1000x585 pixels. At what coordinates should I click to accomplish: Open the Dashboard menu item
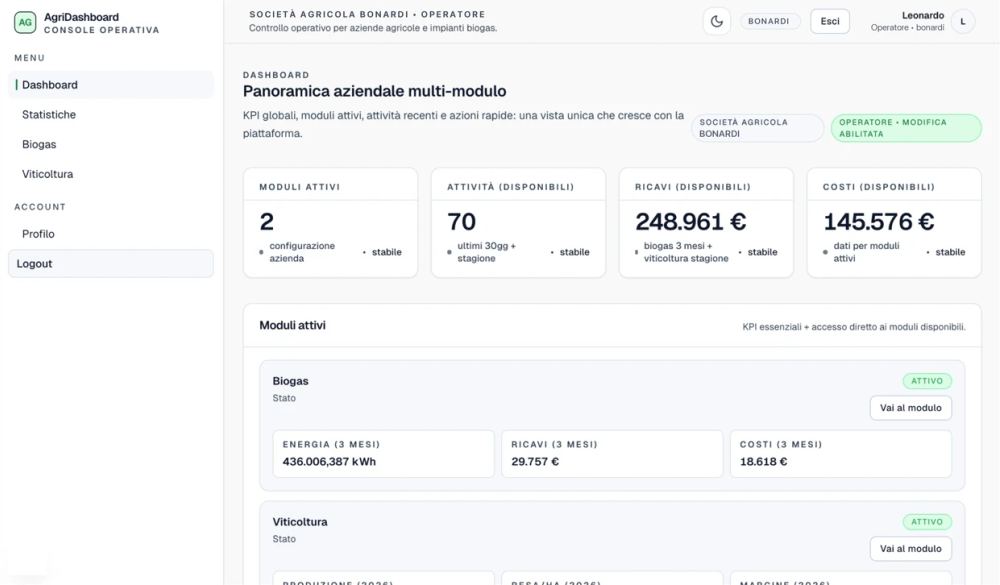(111, 85)
